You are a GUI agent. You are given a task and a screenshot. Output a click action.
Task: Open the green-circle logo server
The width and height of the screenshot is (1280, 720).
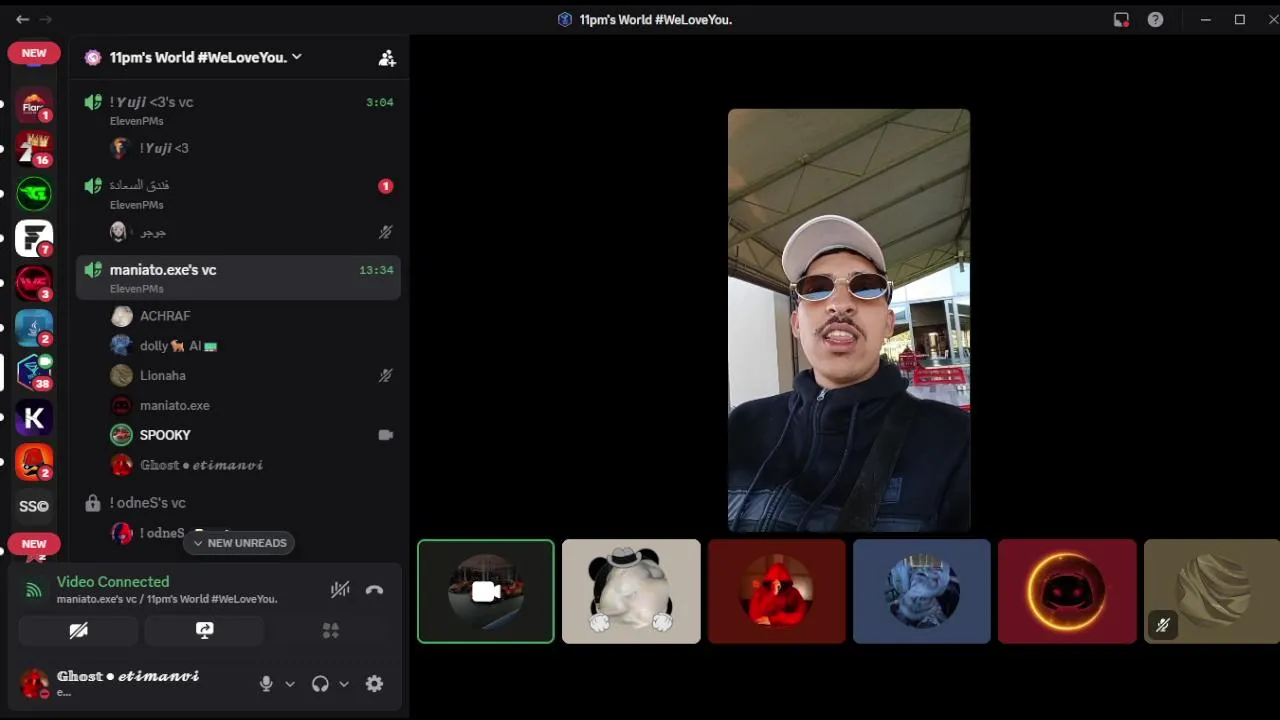point(34,193)
